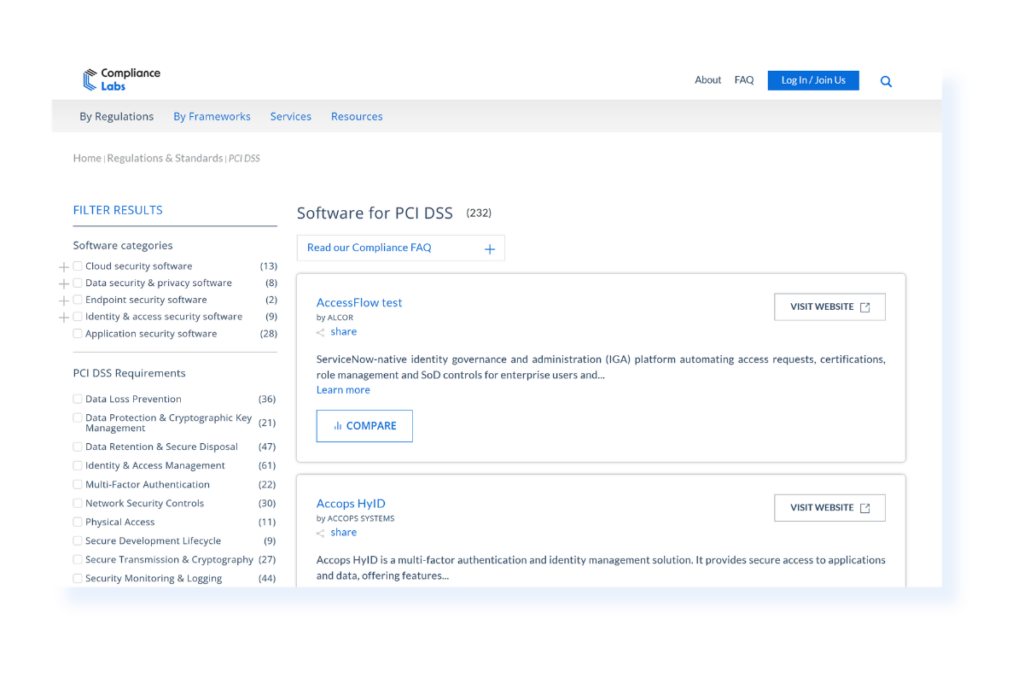Click the plus icon on Compliance FAQ

489,249
